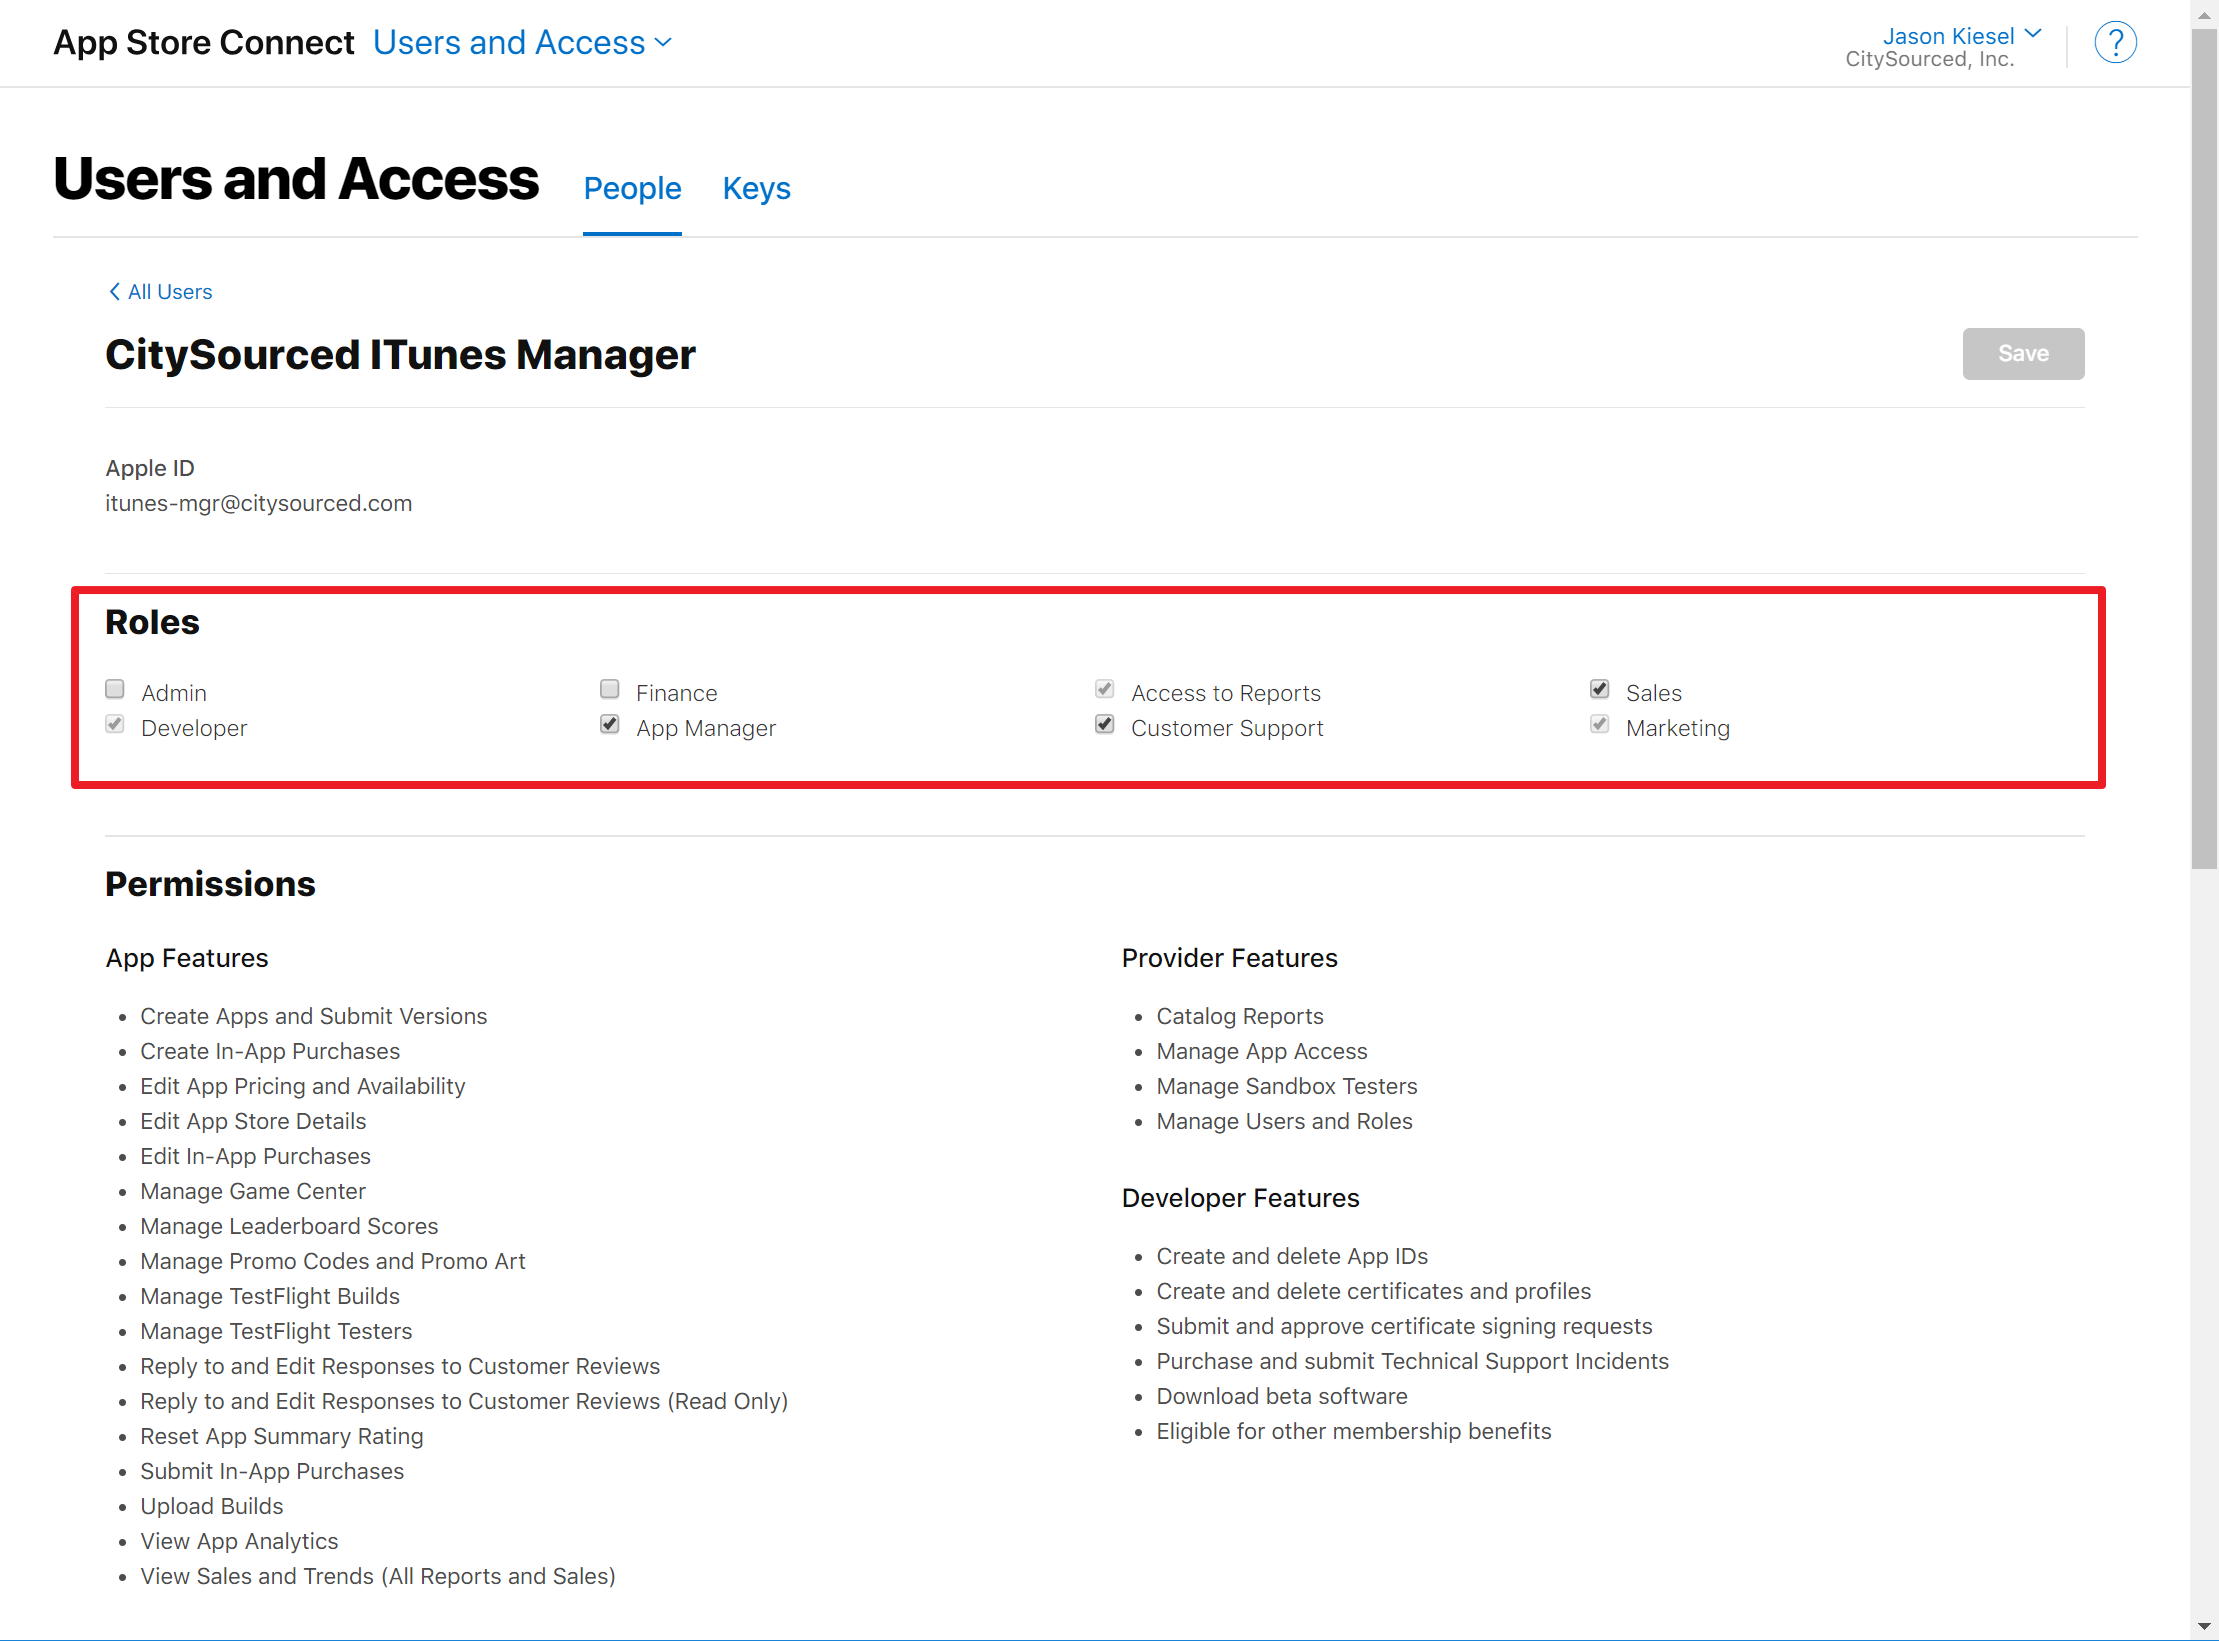The height and width of the screenshot is (1641, 2219).
Task: Click 'Create and delete certificates and profiles'
Action: coord(1374,1291)
